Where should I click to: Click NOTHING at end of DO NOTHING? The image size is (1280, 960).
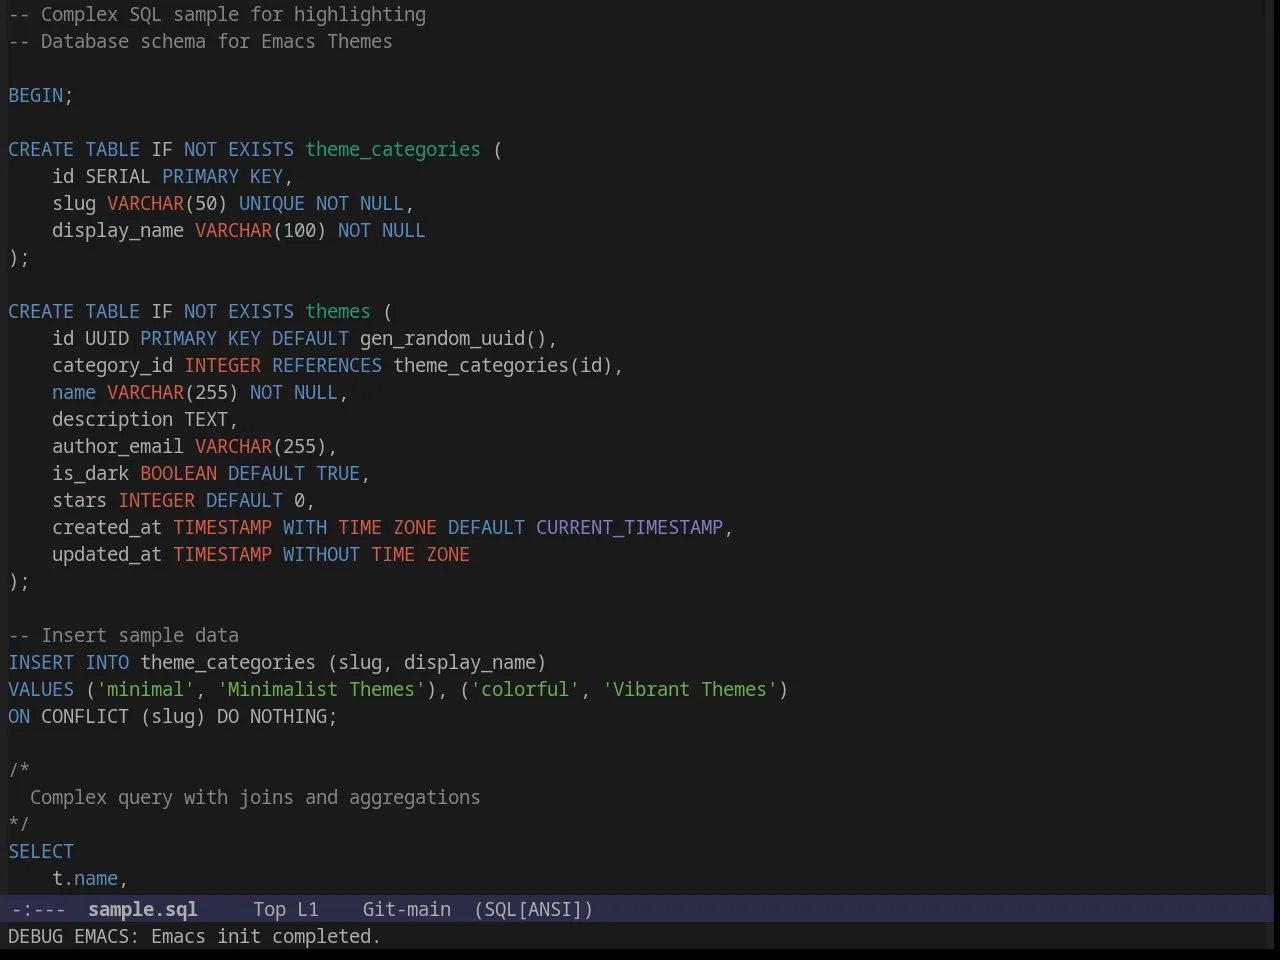(x=288, y=716)
